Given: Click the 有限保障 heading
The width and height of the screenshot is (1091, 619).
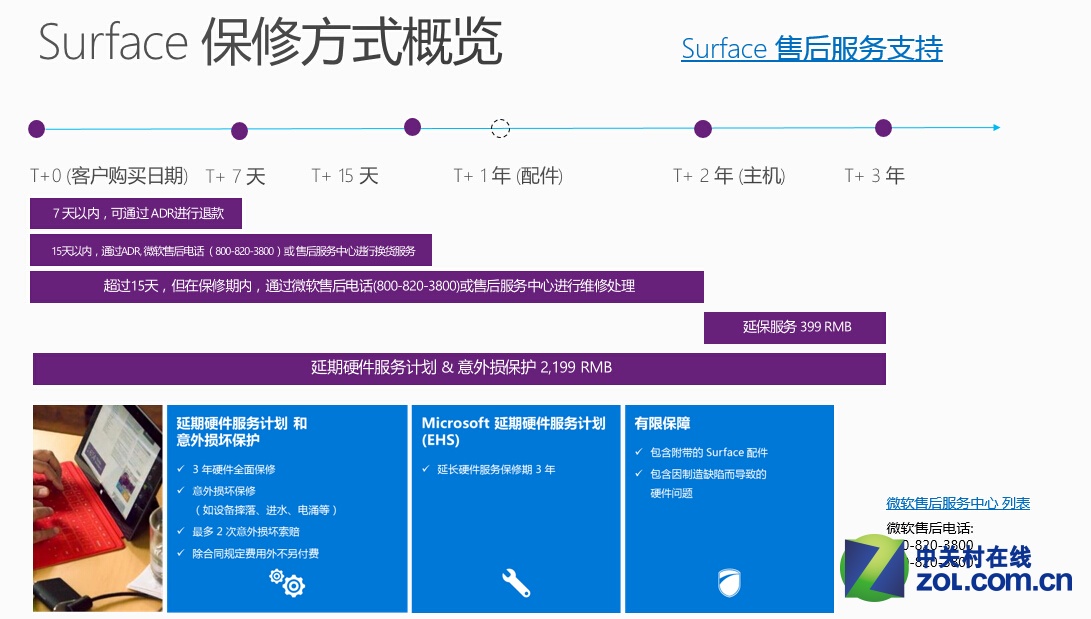Looking at the screenshot, I should click(x=662, y=423).
